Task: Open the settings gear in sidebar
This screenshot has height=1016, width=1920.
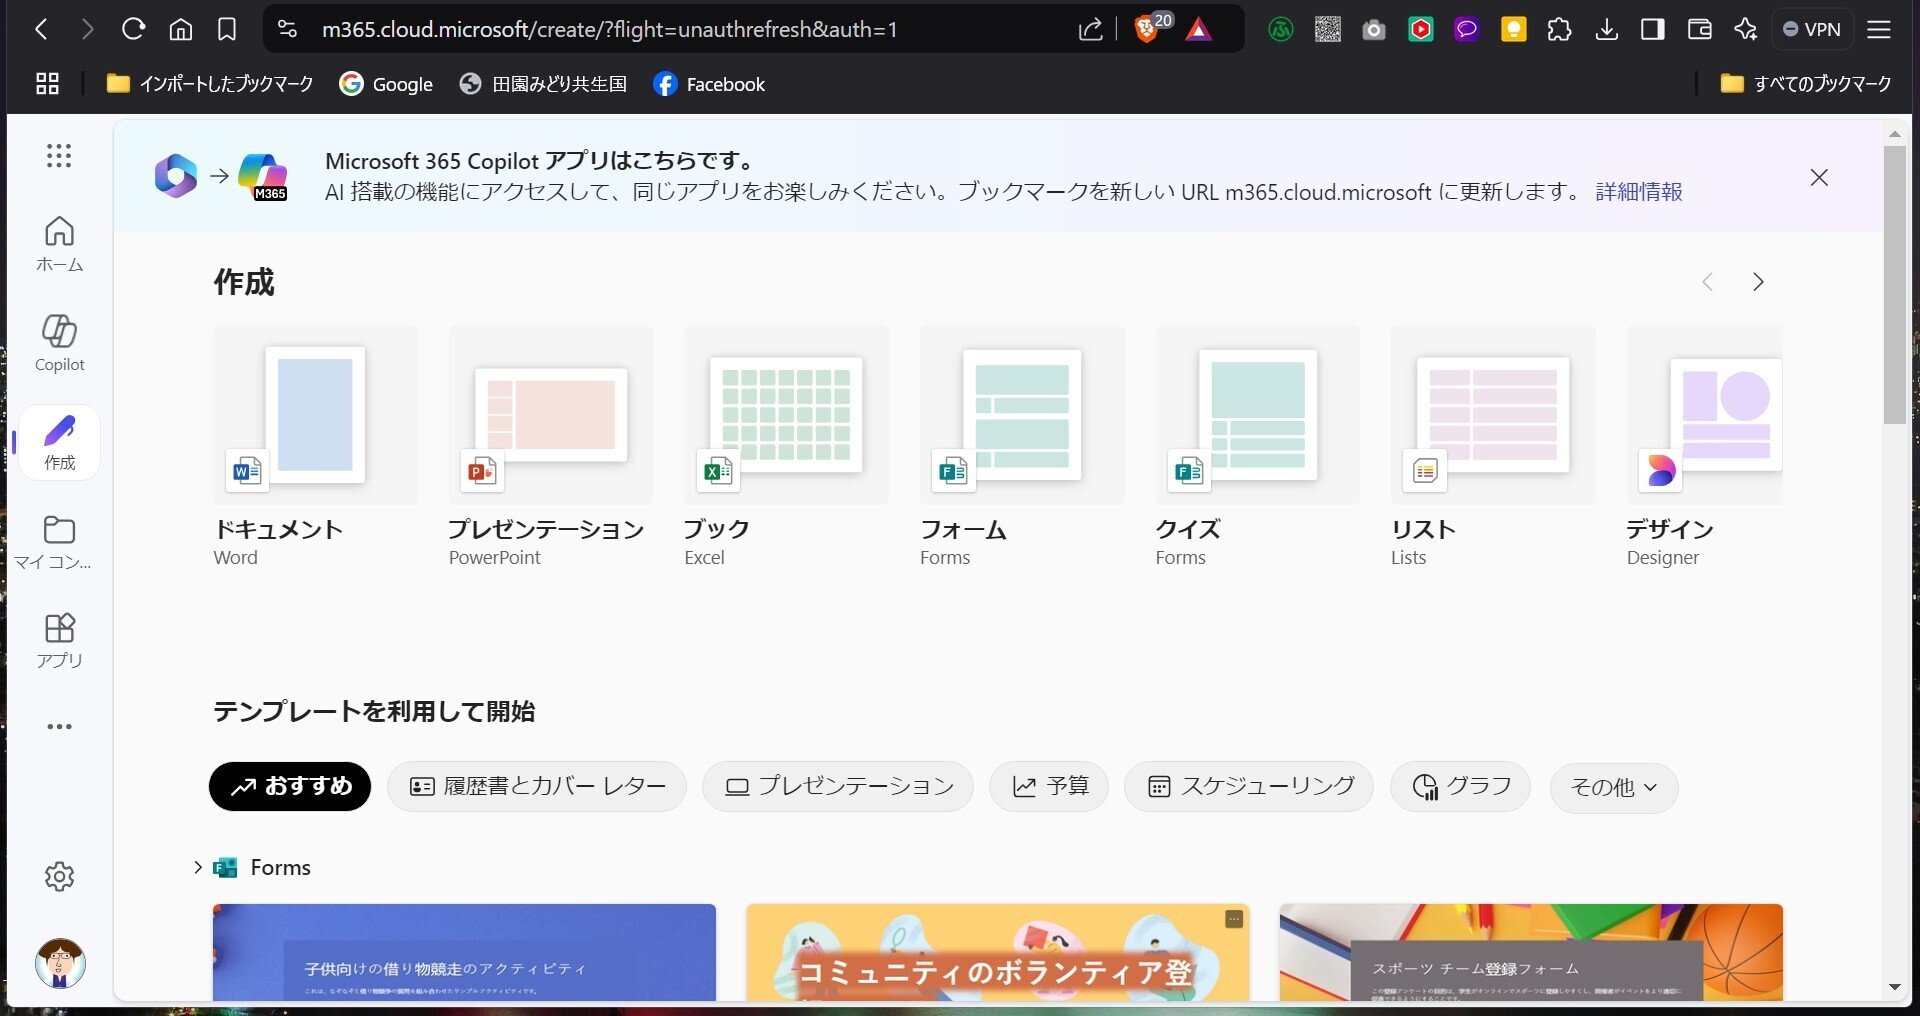Action: pos(59,876)
